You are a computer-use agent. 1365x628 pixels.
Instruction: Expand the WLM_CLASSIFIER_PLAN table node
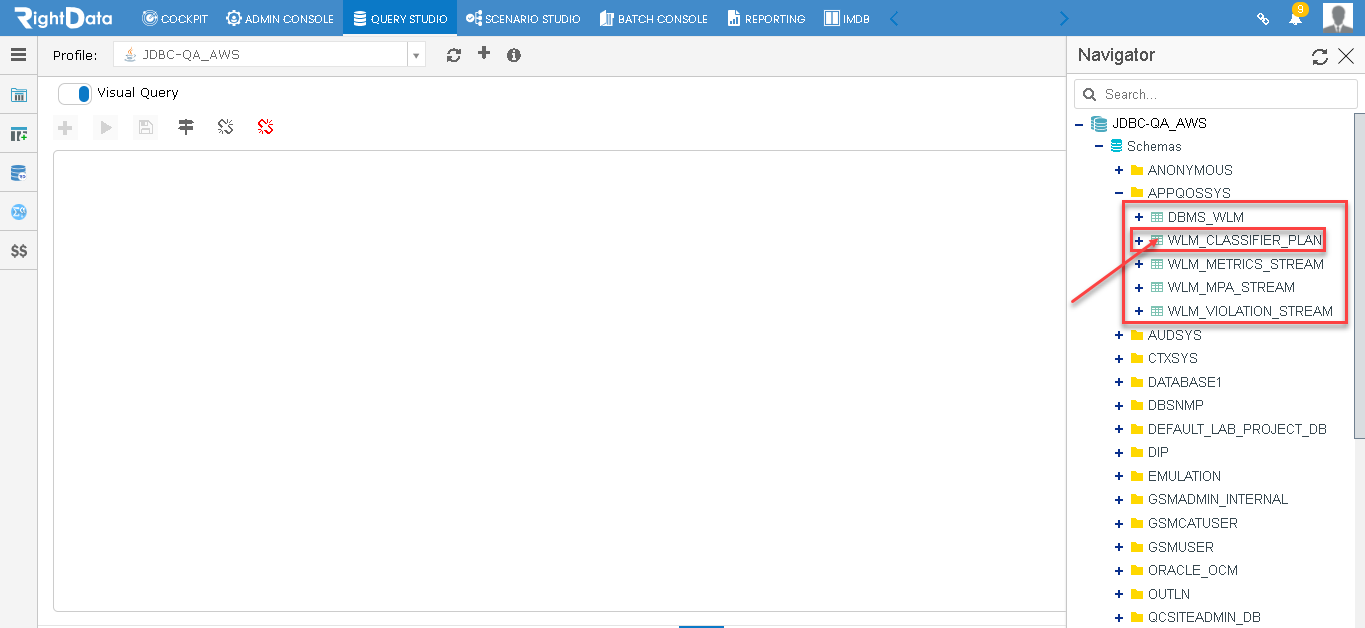tap(1139, 240)
